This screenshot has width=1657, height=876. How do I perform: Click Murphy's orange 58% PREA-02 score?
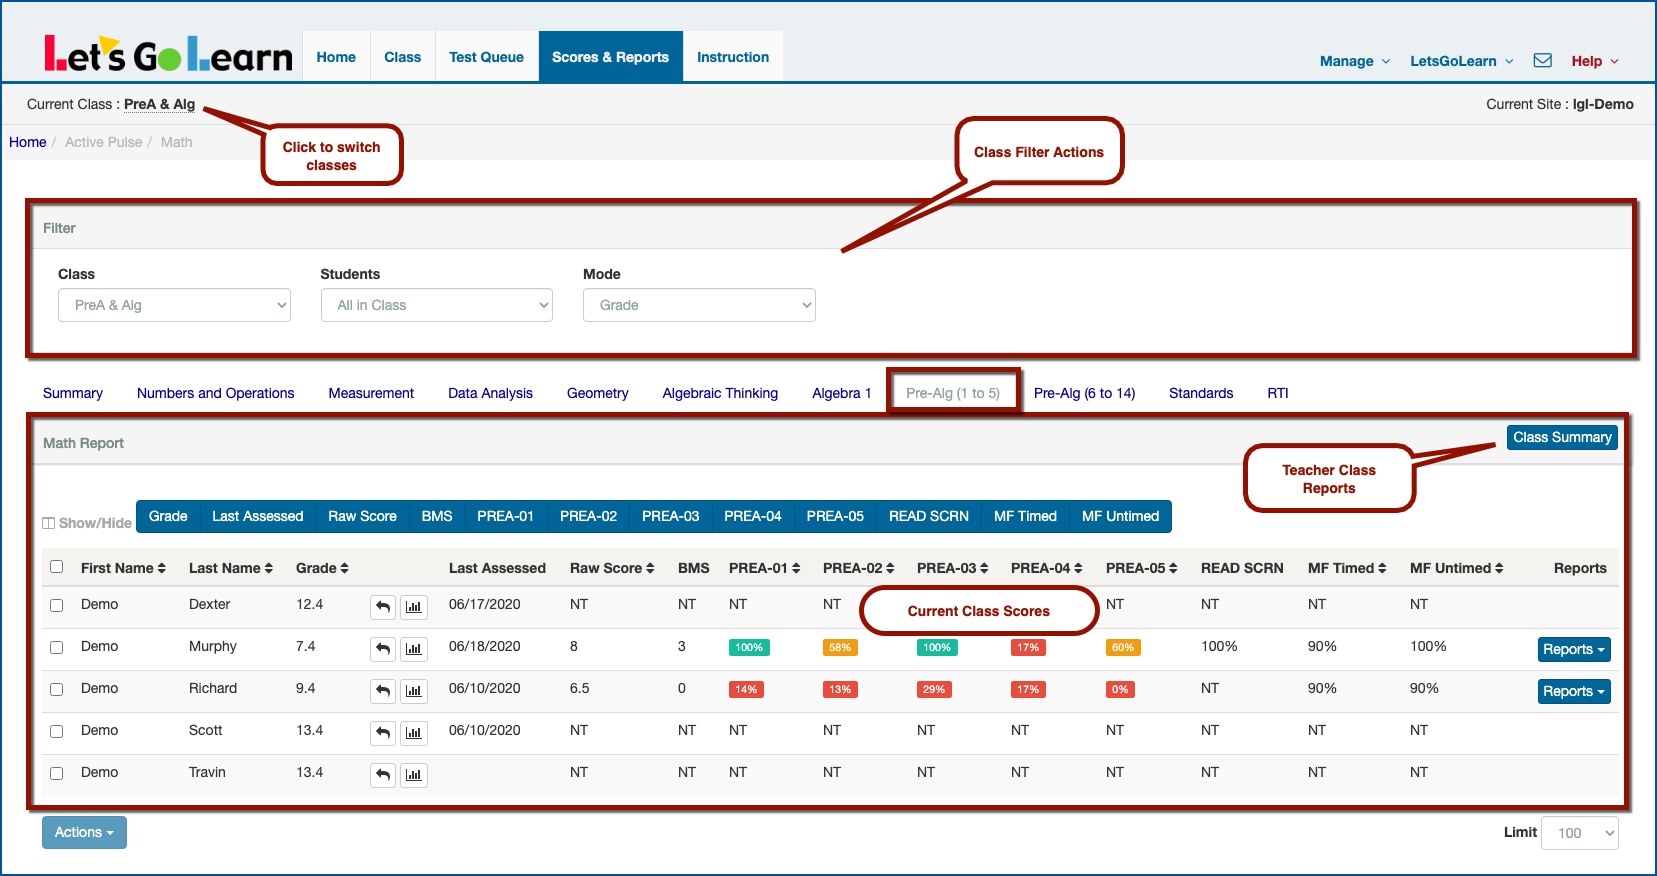click(840, 647)
